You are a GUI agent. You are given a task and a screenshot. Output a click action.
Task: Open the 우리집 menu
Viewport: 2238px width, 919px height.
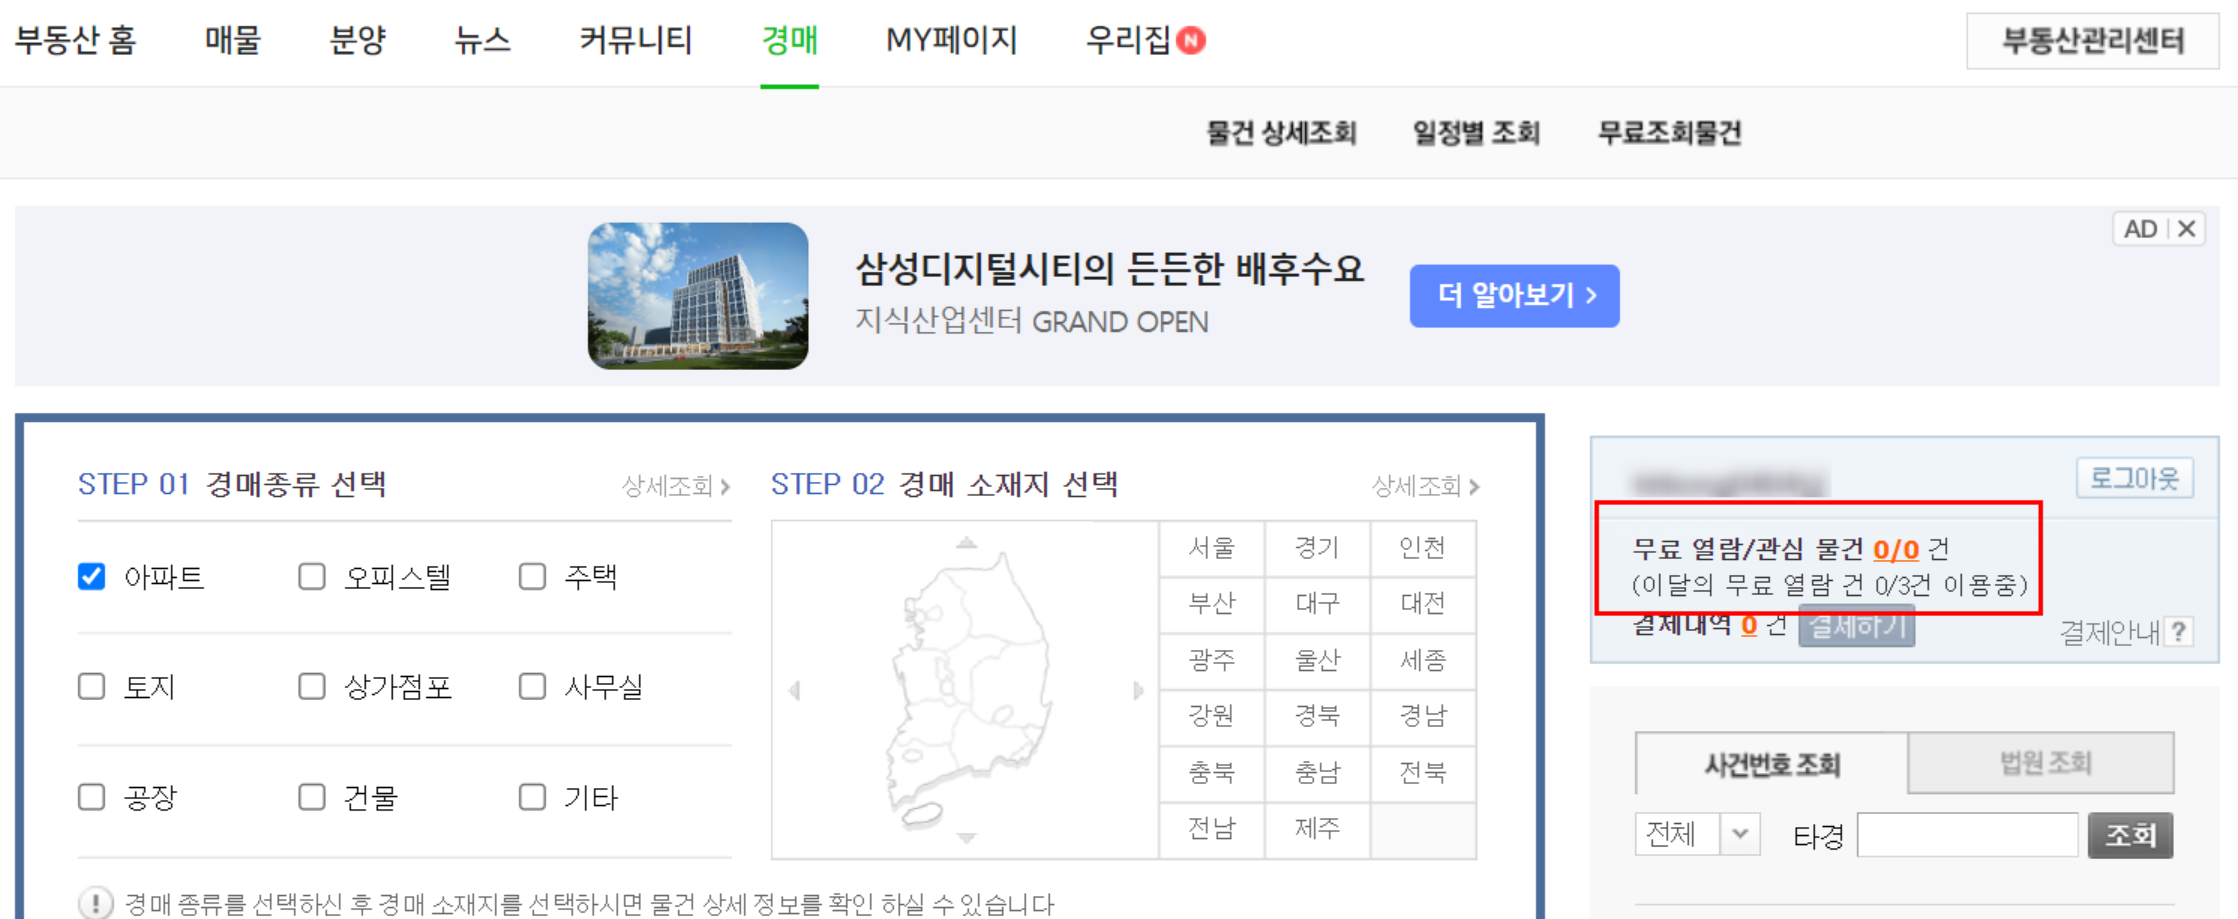pyautogui.click(x=1128, y=40)
